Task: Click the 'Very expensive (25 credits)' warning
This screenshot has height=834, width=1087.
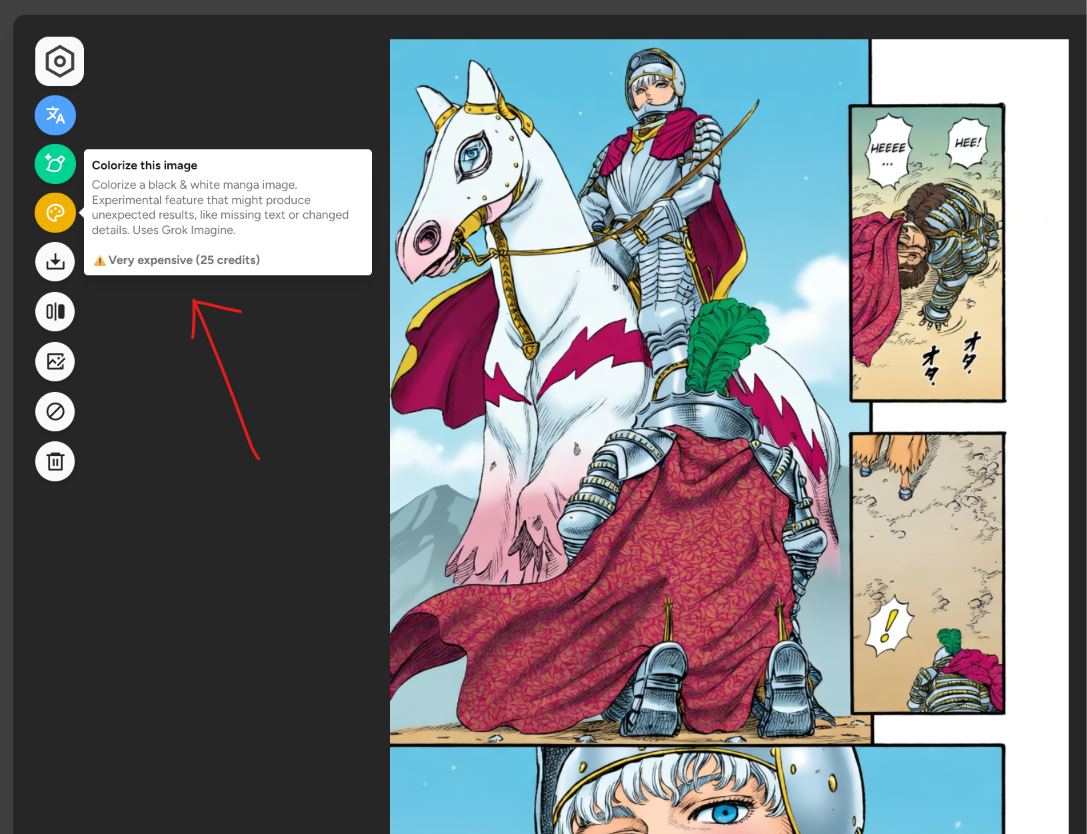Action: [x=177, y=260]
